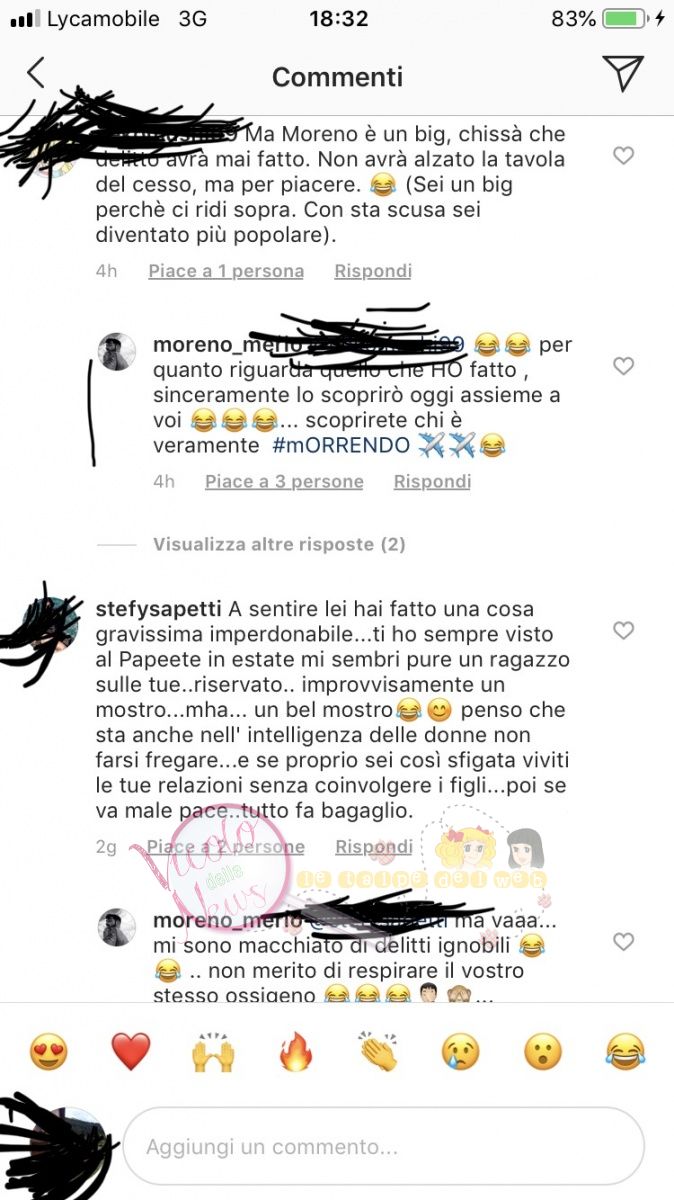Like stefysapetti's comment with the heart
The width and height of the screenshot is (674, 1200).
pos(623,630)
